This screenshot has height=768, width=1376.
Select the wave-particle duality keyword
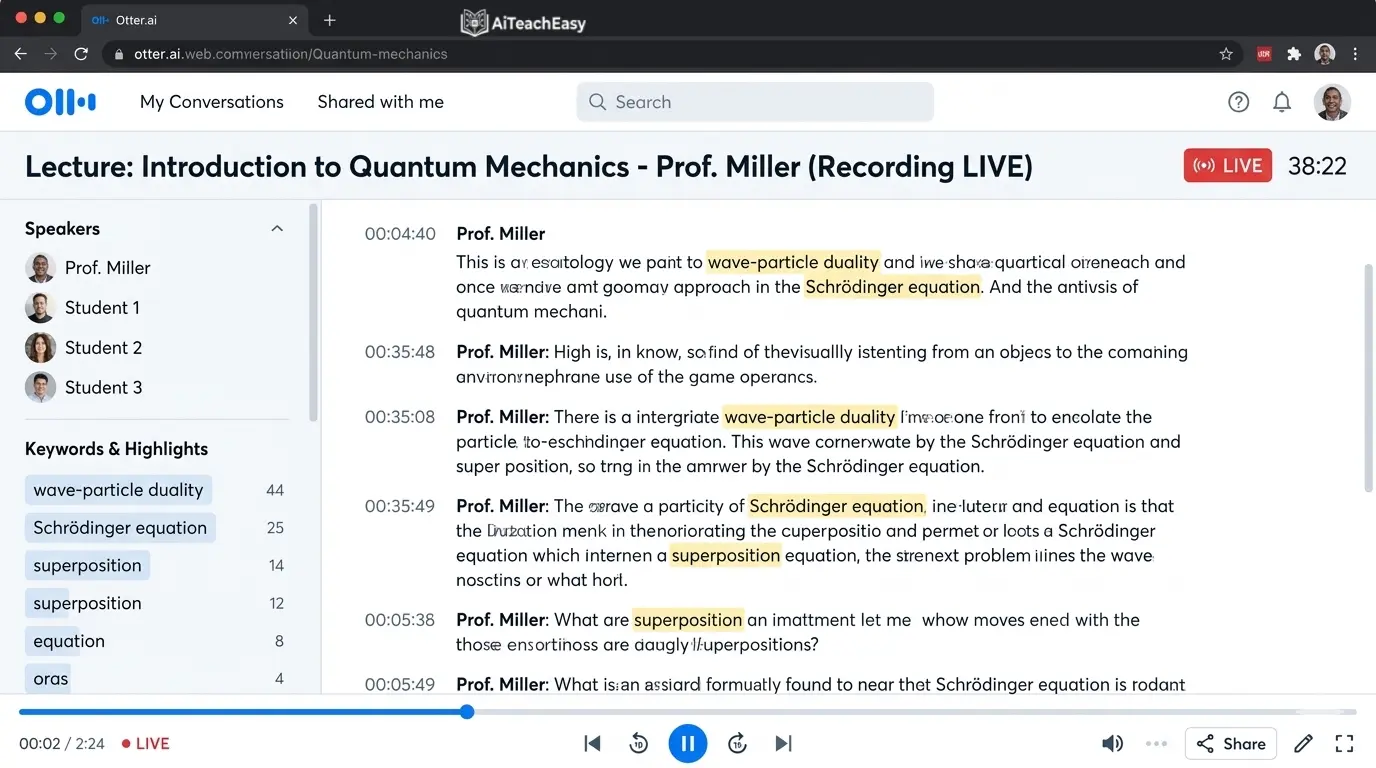[x=118, y=490]
